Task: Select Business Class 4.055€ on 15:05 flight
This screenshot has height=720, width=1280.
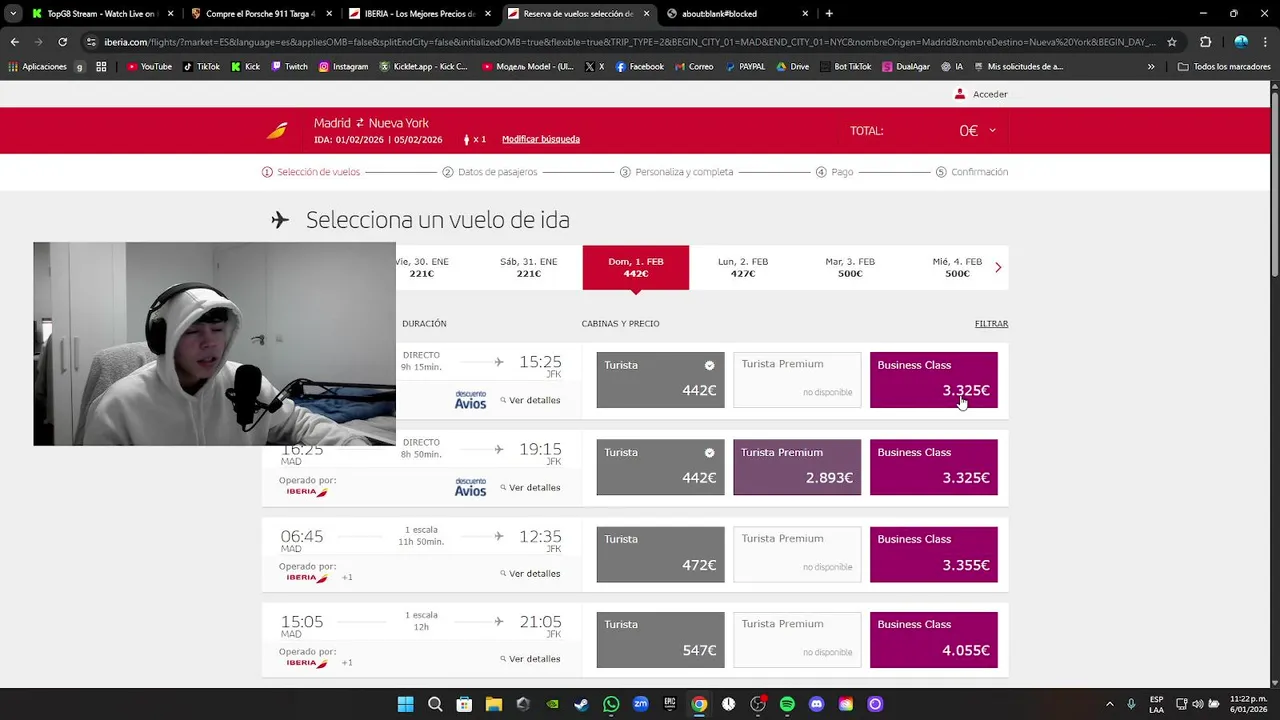Action: click(933, 640)
